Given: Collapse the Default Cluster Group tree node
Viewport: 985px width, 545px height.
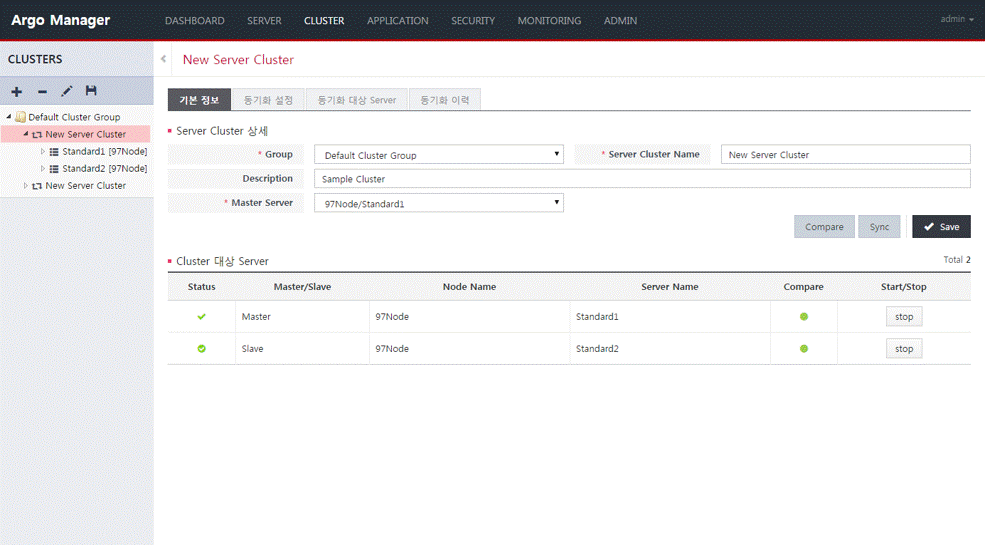Looking at the screenshot, I should tap(9, 117).
